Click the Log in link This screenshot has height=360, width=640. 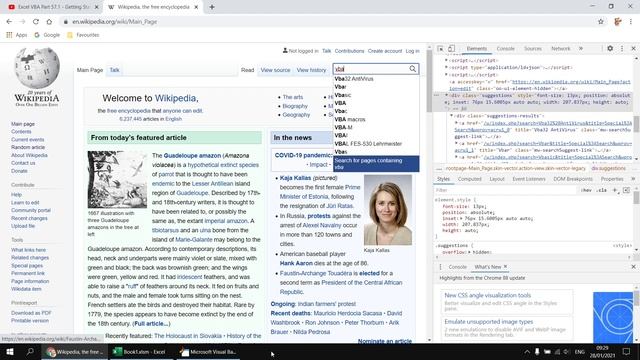coord(412,51)
